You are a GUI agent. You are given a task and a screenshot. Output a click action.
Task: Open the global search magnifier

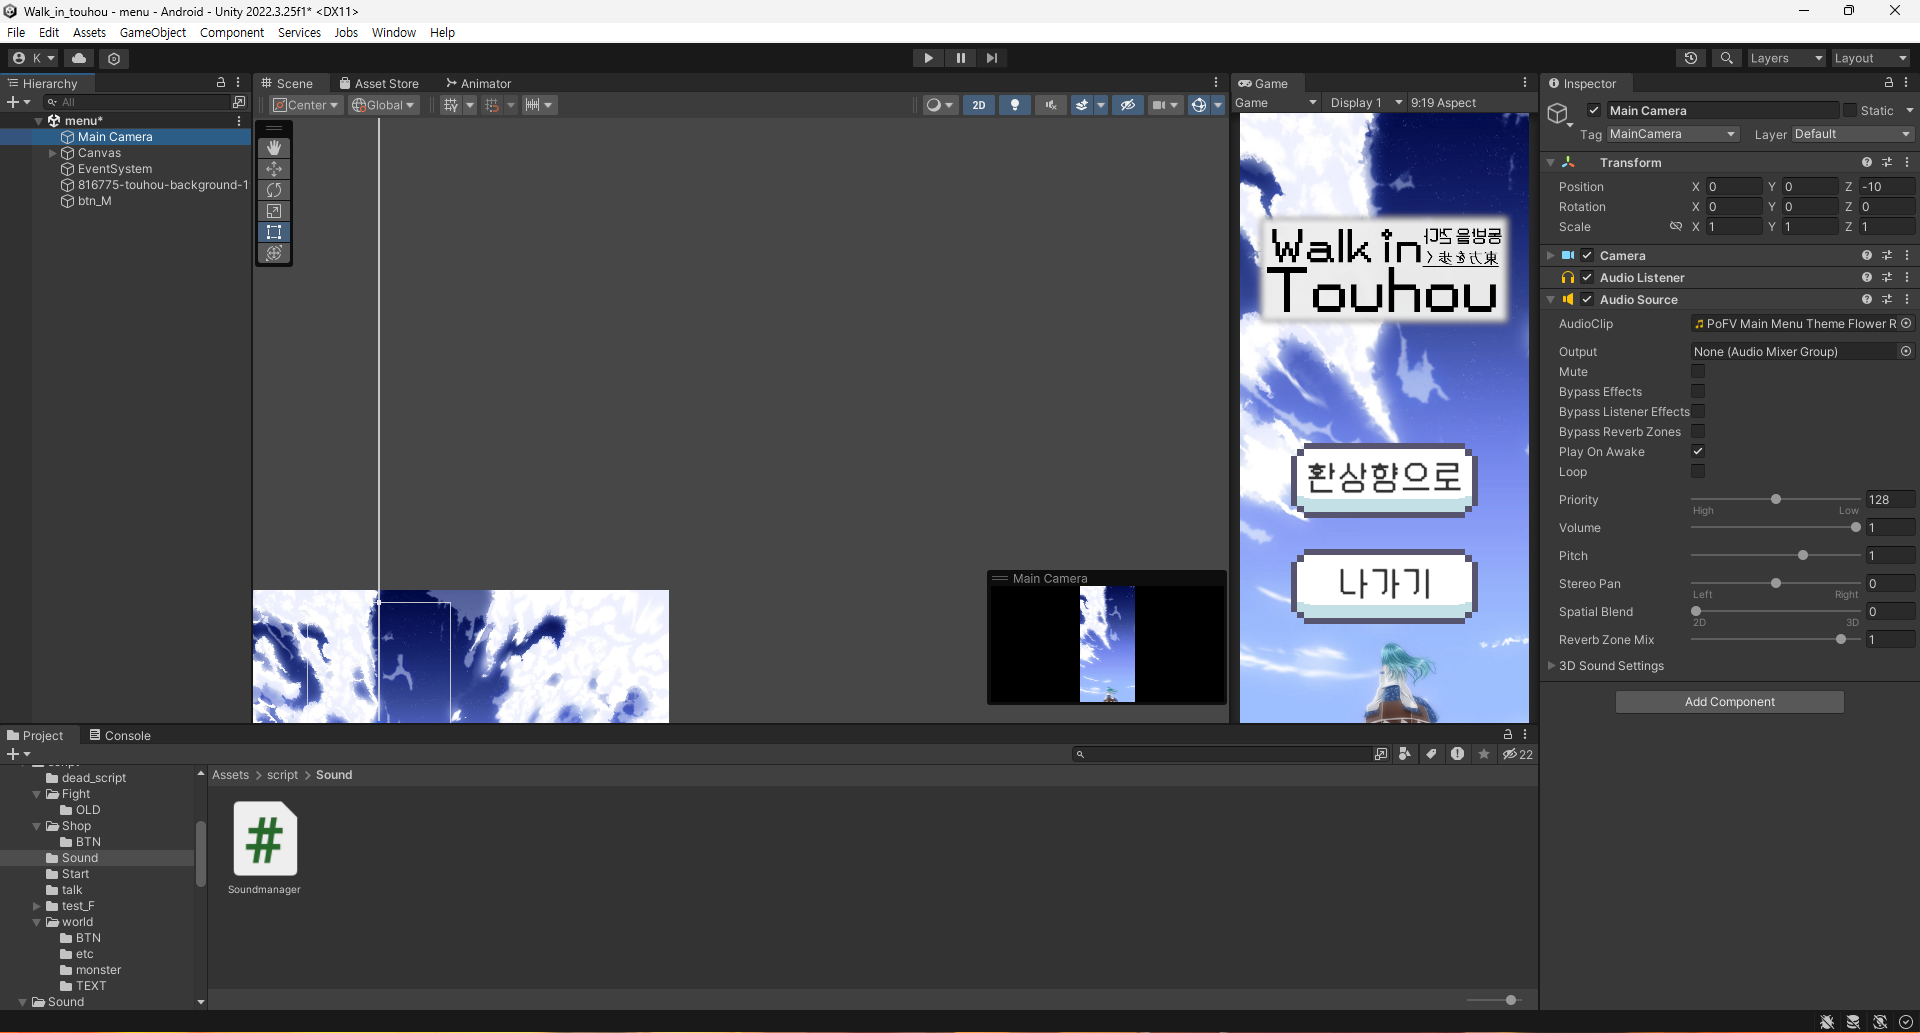point(1726,58)
